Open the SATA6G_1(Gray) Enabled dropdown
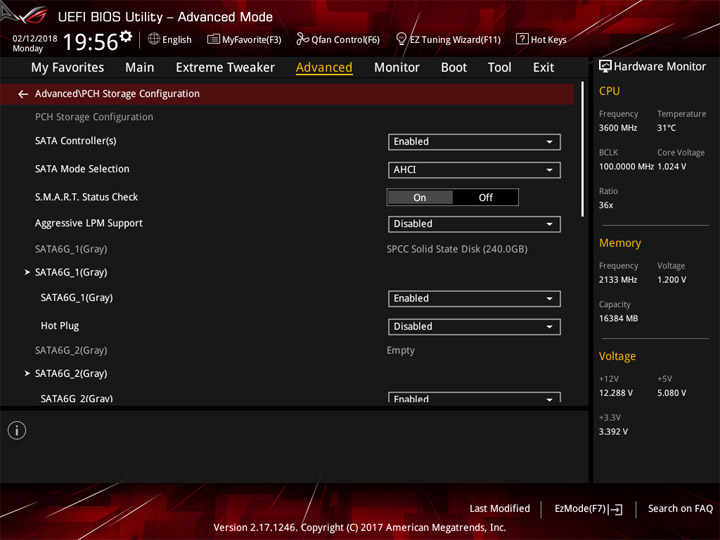 (x=474, y=299)
